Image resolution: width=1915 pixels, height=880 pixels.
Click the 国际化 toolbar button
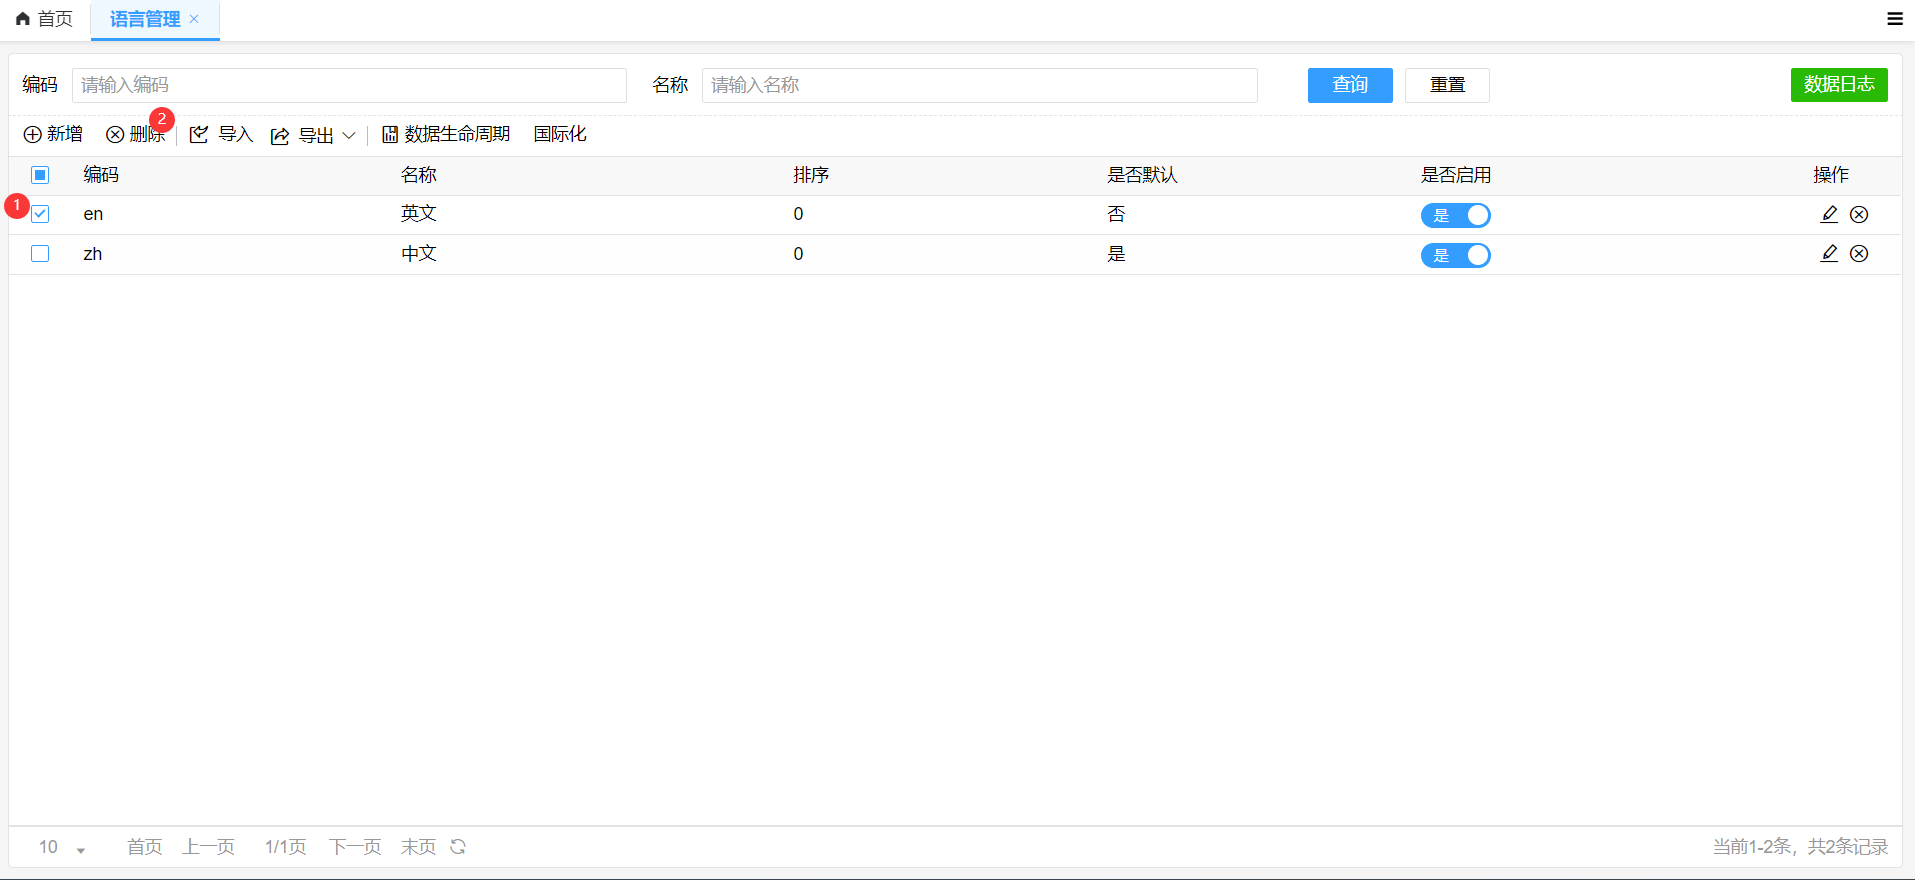tap(560, 135)
